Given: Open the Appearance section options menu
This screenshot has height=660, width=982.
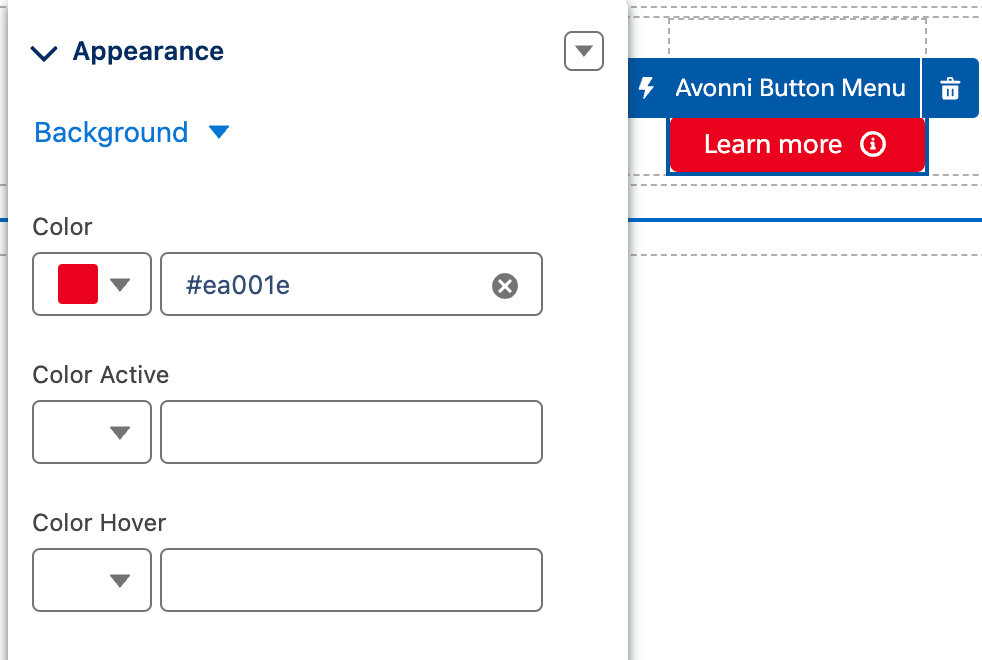Looking at the screenshot, I should pos(584,51).
